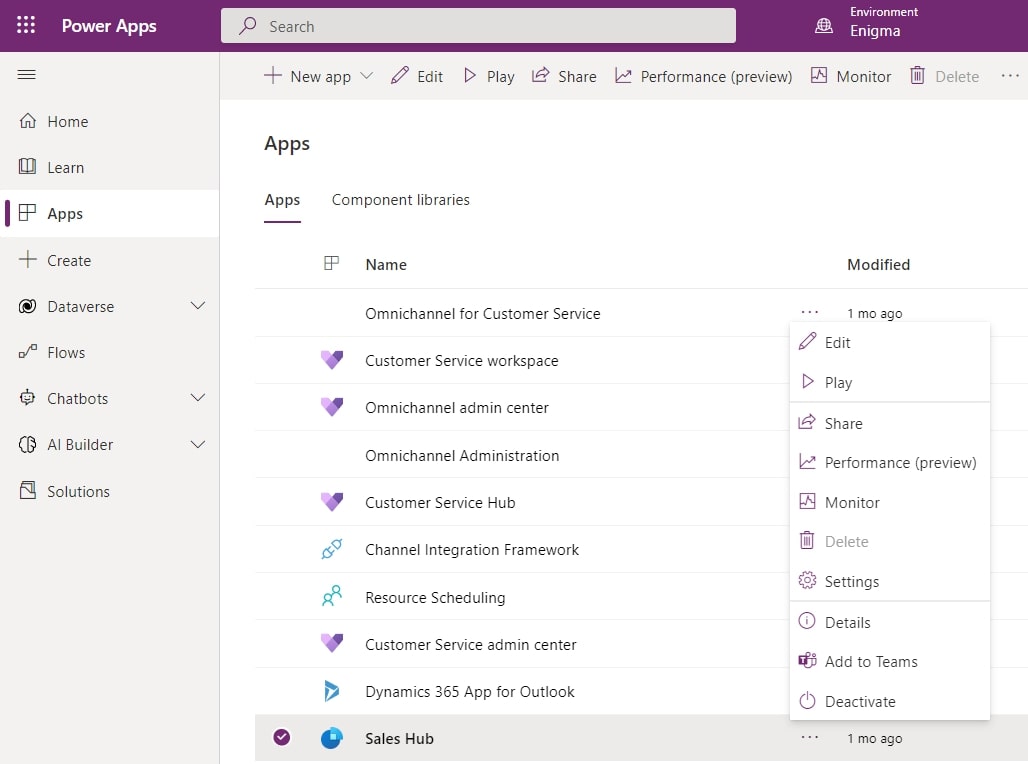Expand the Dataverse section chevron
1028x764 pixels.
pos(196,306)
